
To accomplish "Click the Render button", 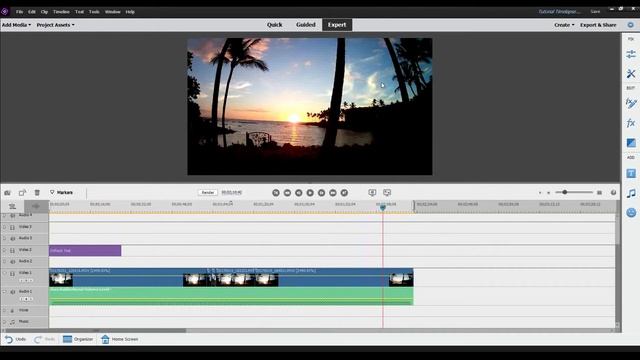I will pos(208,192).
